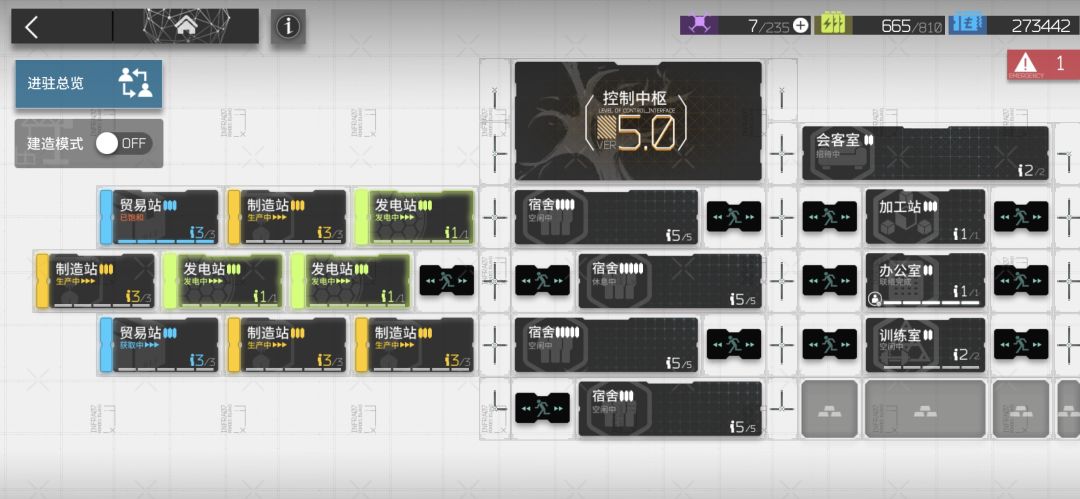This screenshot has height=499, width=1080.
Task: Select corridor icon left of three-pip 宿舍
Action: (542, 408)
